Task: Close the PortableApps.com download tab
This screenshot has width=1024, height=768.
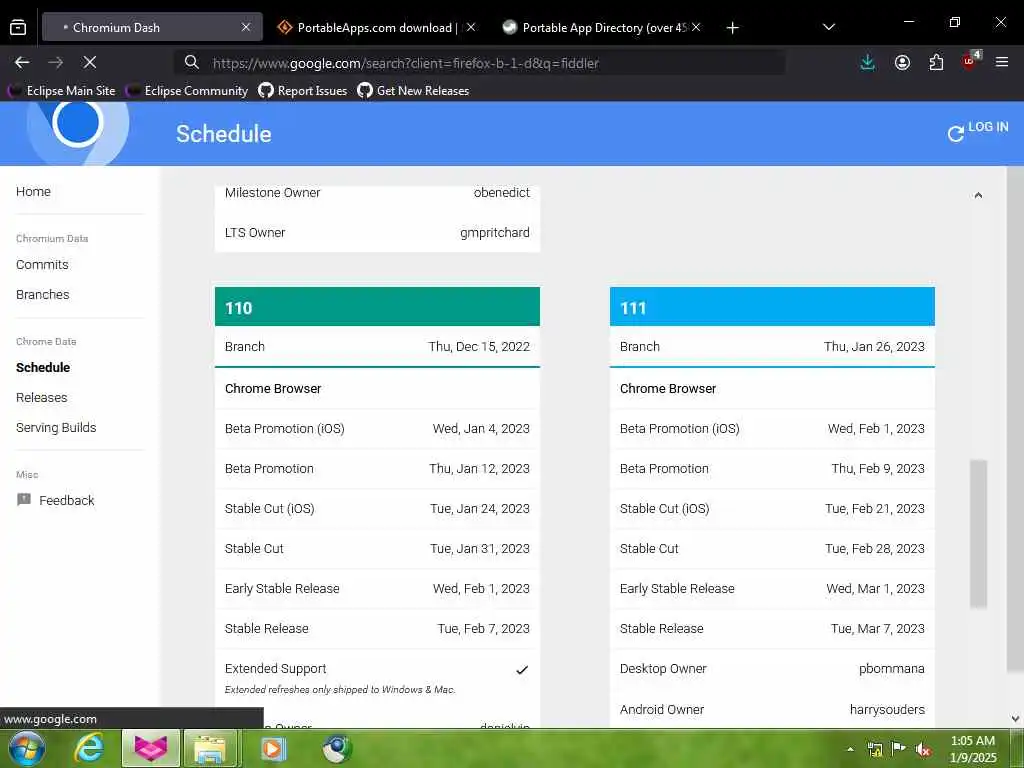Action: pyautogui.click(x=471, y=27)
